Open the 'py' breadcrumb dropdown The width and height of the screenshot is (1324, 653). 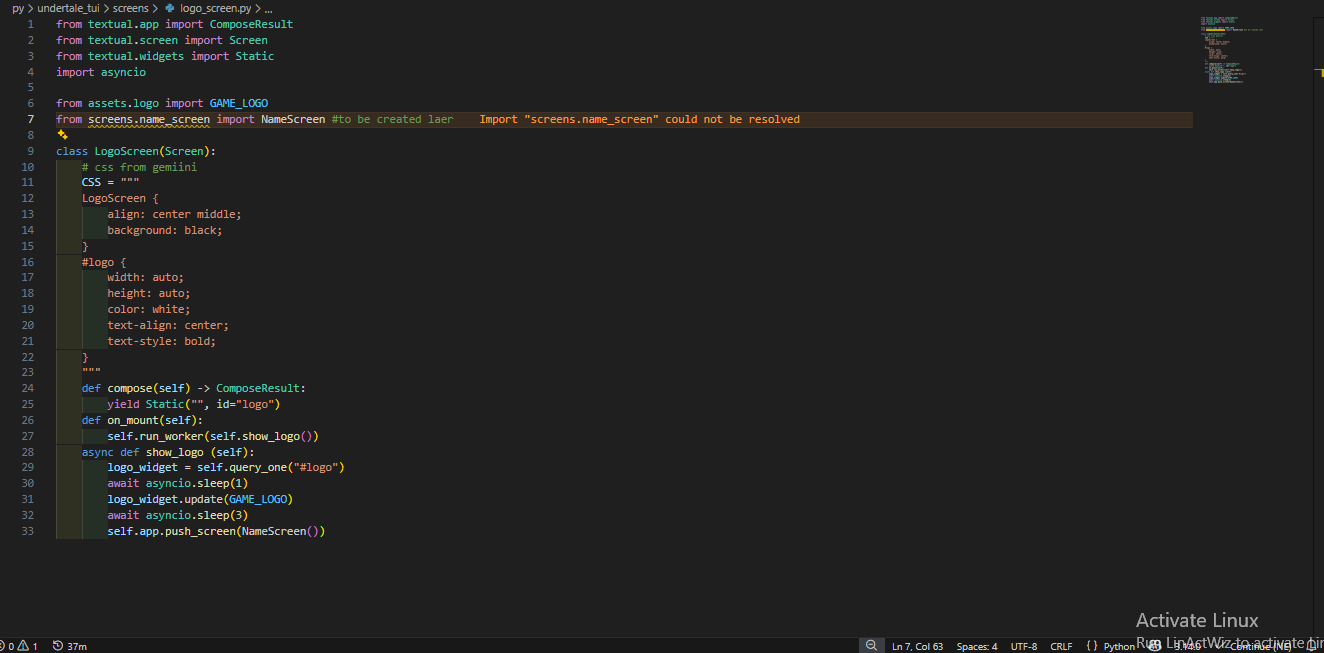(18, 8)
